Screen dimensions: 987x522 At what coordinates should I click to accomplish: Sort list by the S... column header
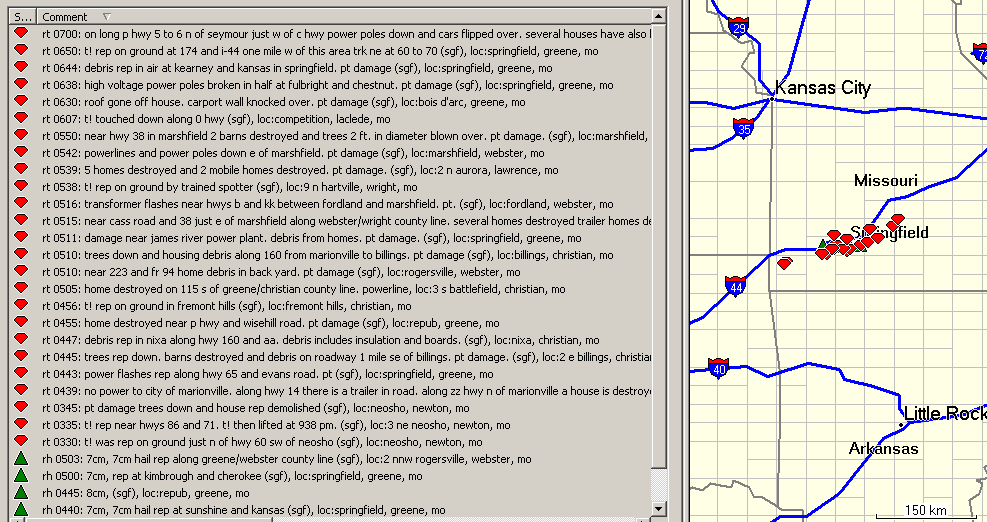point(24,17)
